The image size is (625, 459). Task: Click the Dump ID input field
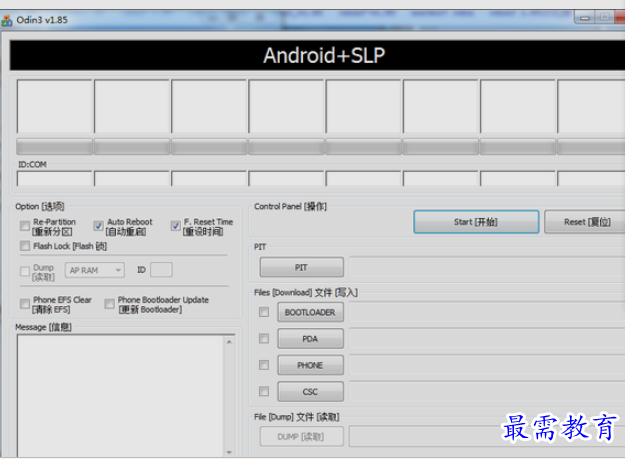tap(161, 270)
